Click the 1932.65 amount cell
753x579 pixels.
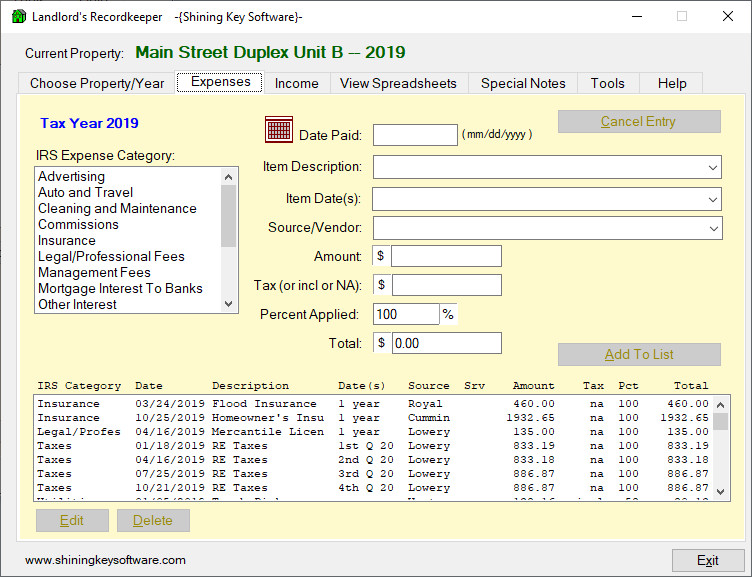tap(530, 418)
